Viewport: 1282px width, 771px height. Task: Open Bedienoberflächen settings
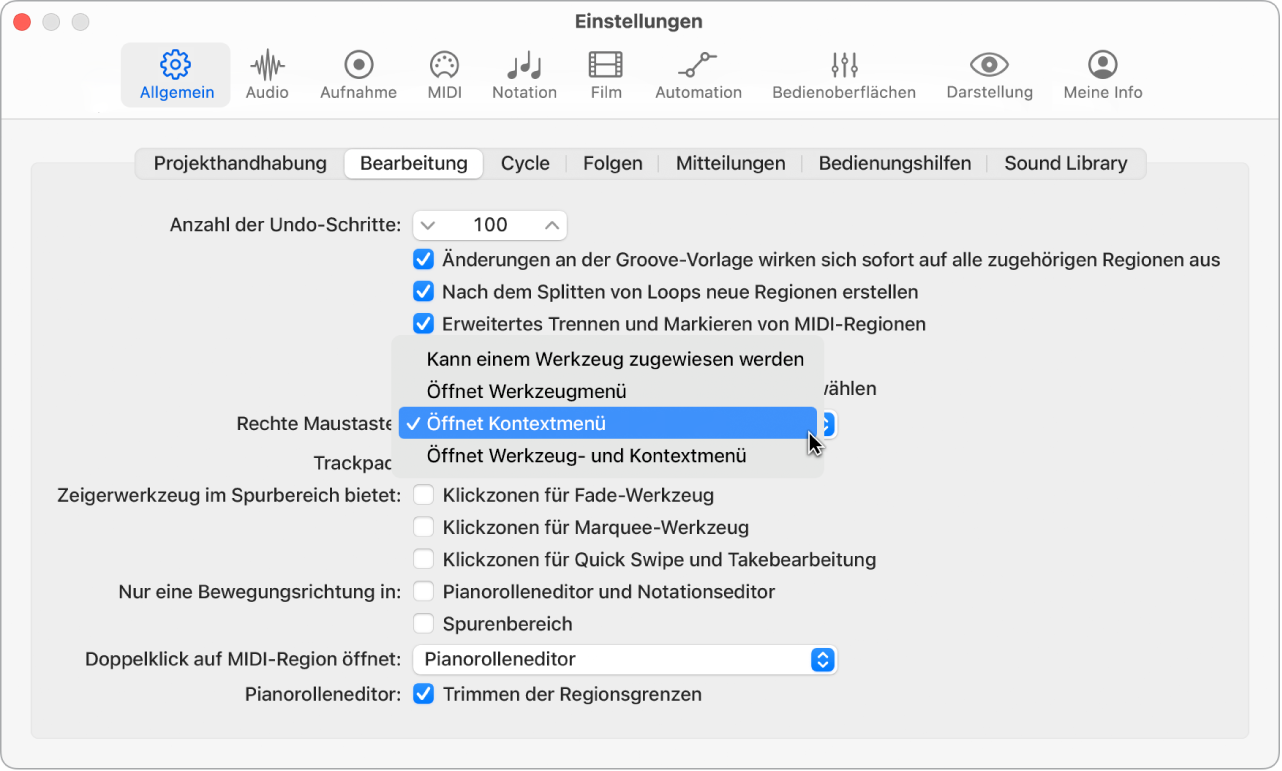tap(843, 74)
